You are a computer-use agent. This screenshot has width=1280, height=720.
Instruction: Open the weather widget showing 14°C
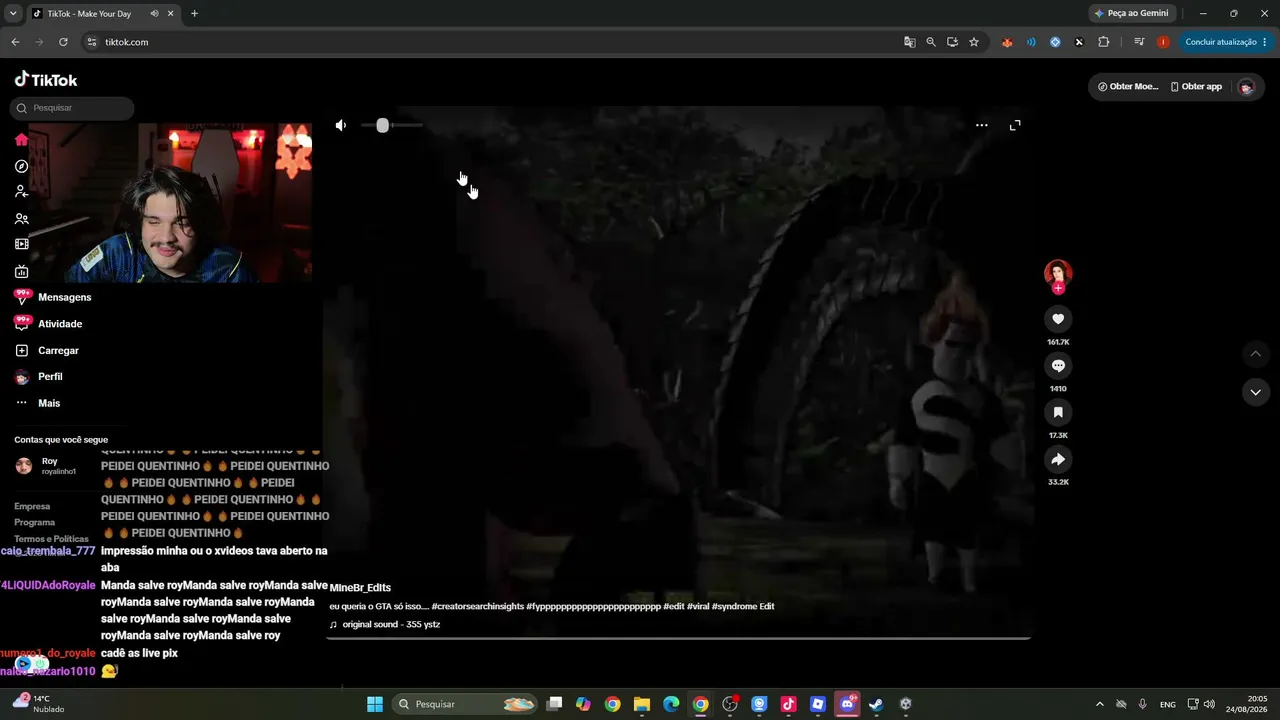point(40,704)
